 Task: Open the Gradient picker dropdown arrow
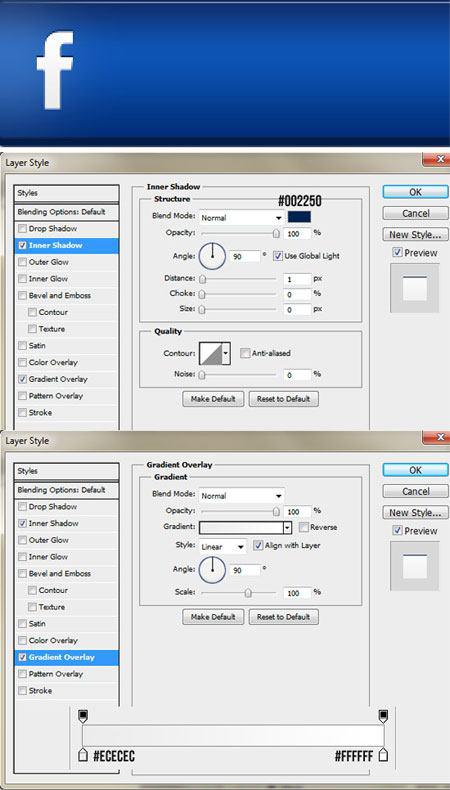[287, 528]
